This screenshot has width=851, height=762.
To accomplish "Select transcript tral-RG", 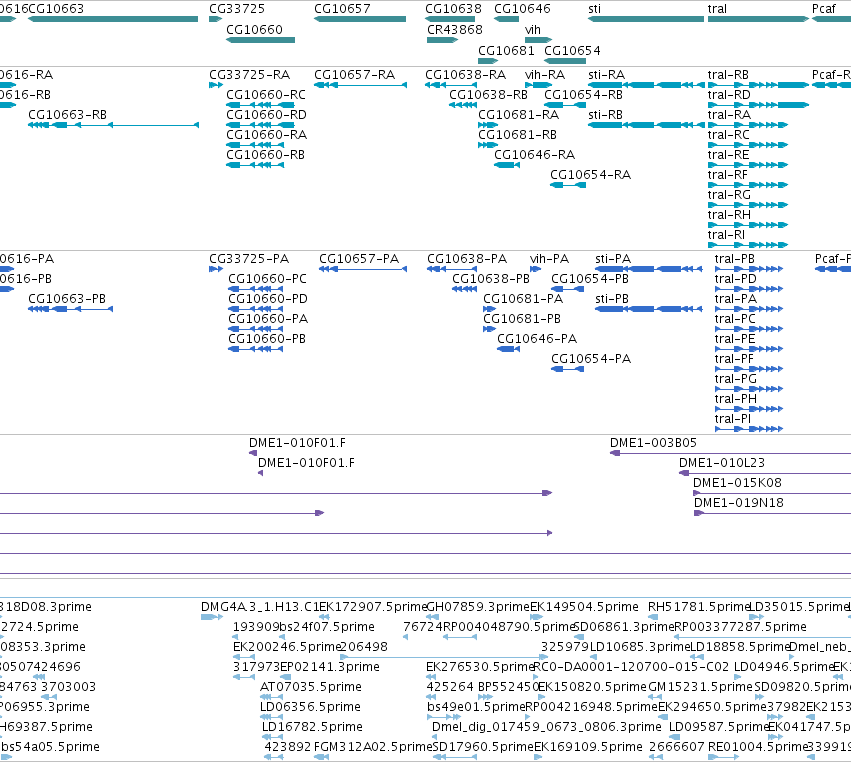I will pos(748,205).
